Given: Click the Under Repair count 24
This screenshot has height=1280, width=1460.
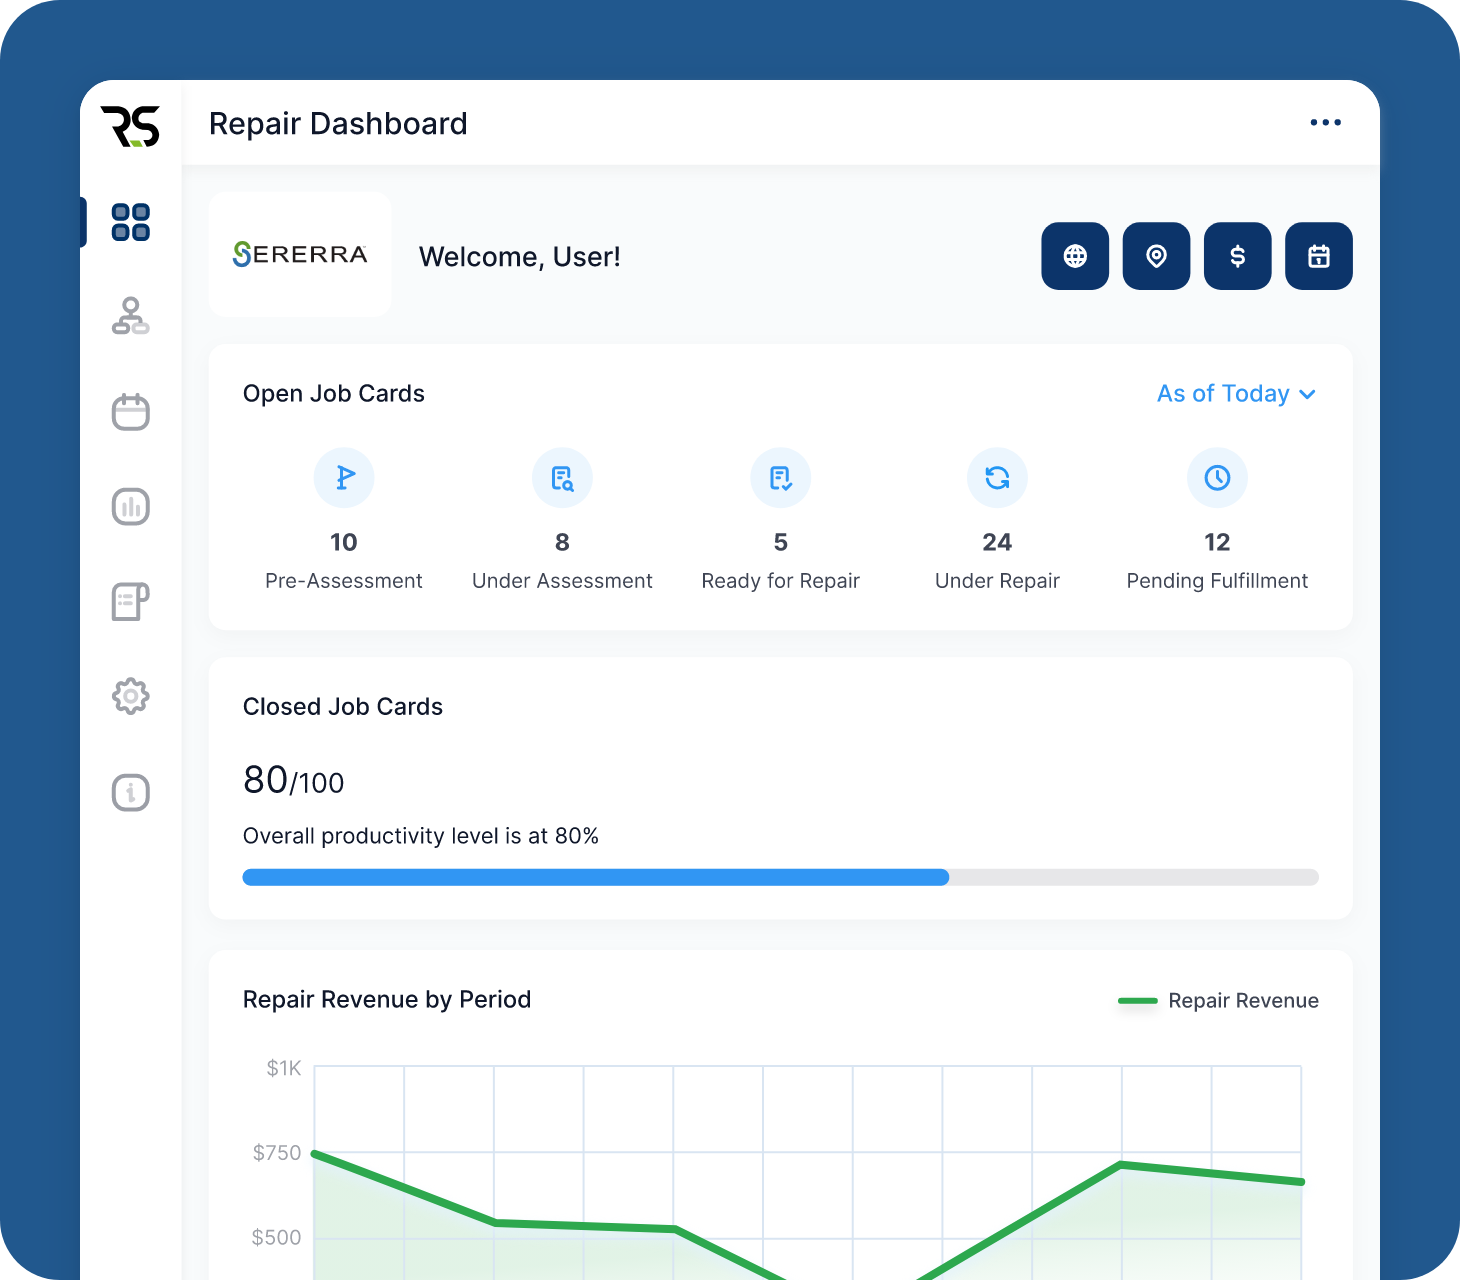Looking at the screenshot, I should pos(997,542).
